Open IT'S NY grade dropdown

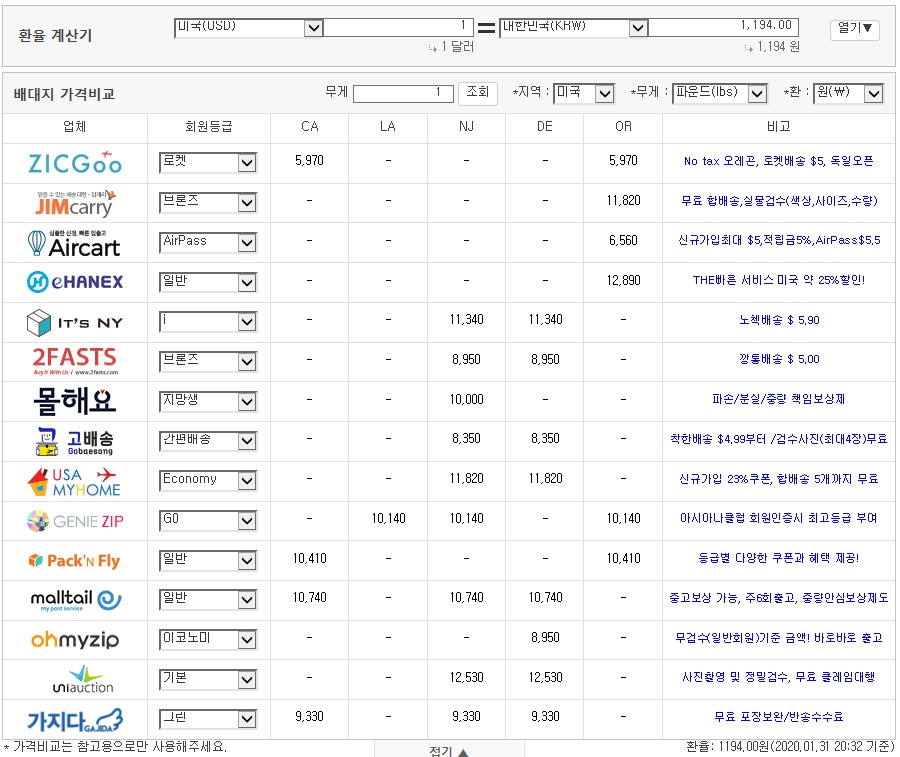coord(208,322)
